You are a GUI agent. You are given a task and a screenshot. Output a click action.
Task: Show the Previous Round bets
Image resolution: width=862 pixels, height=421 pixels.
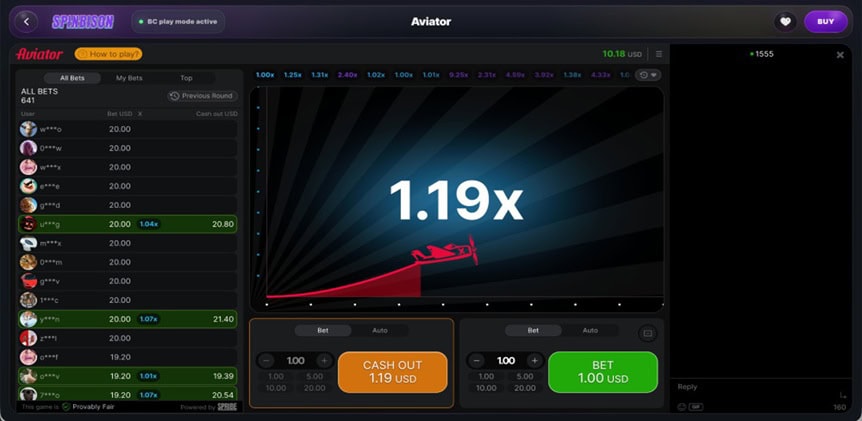203,96
